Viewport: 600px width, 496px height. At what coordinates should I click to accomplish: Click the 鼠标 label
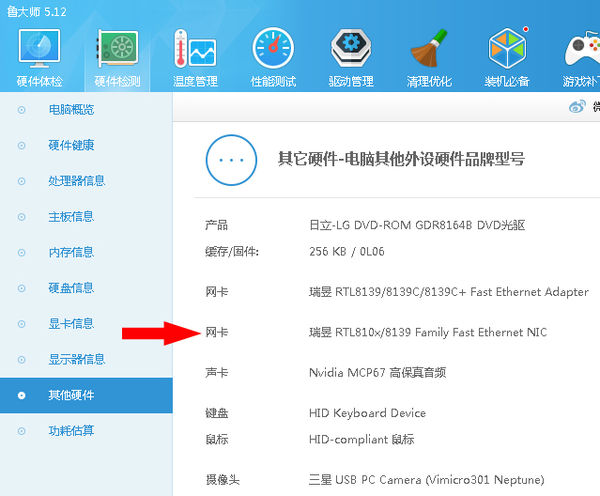pyautogui.click(x=217, y=439)
